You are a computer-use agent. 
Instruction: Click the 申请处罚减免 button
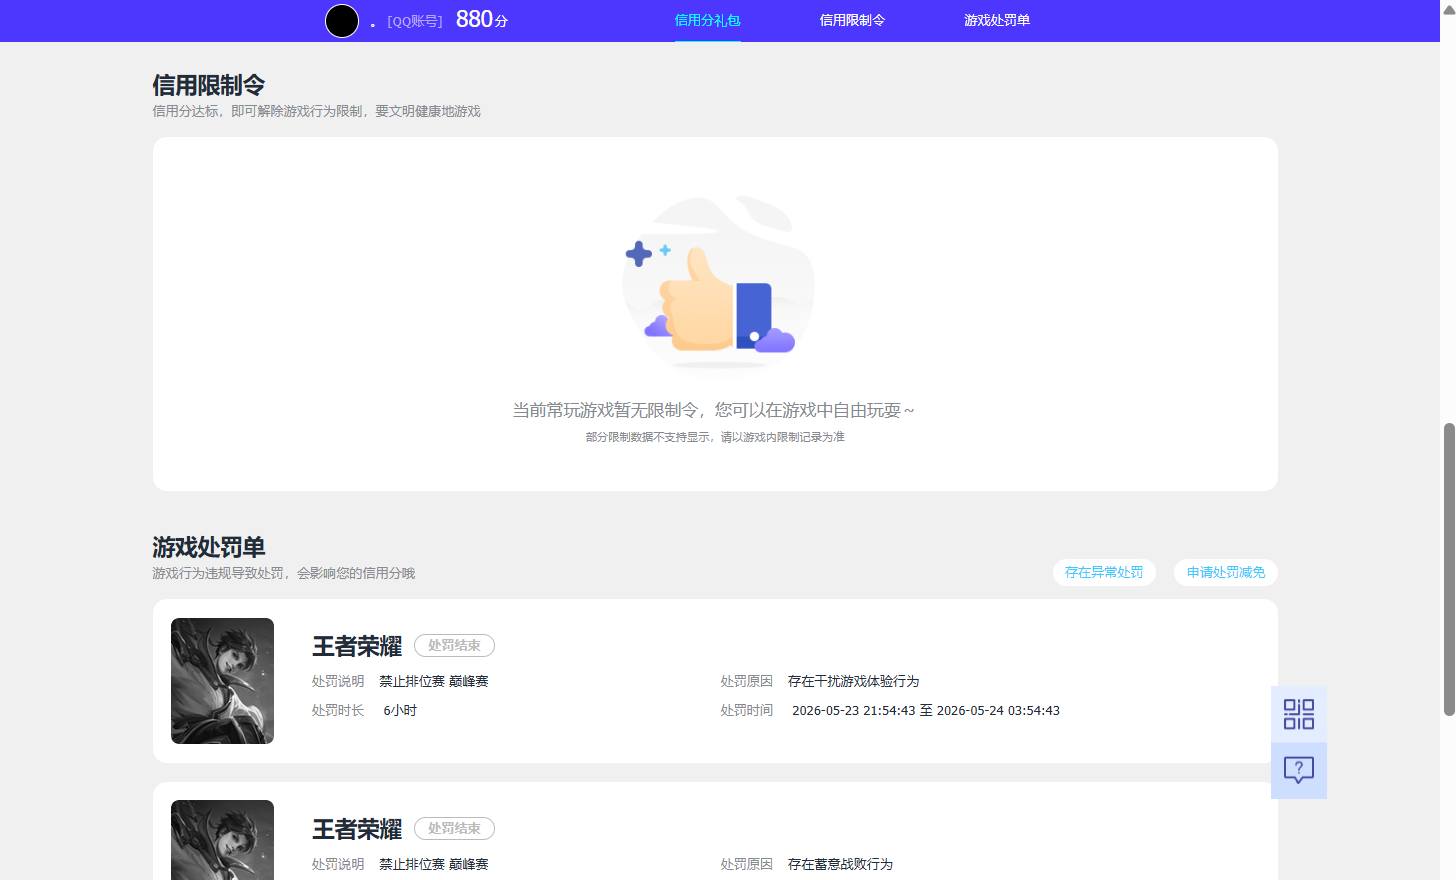1226,572
